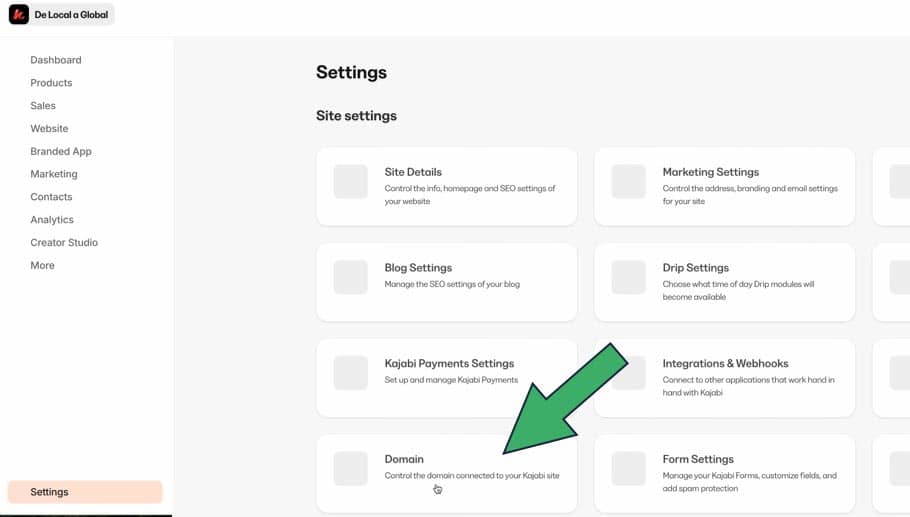This screenshot has width=910, height=517.
Task: Open the Dashboard menu item
Action: (x=56, y=60)
